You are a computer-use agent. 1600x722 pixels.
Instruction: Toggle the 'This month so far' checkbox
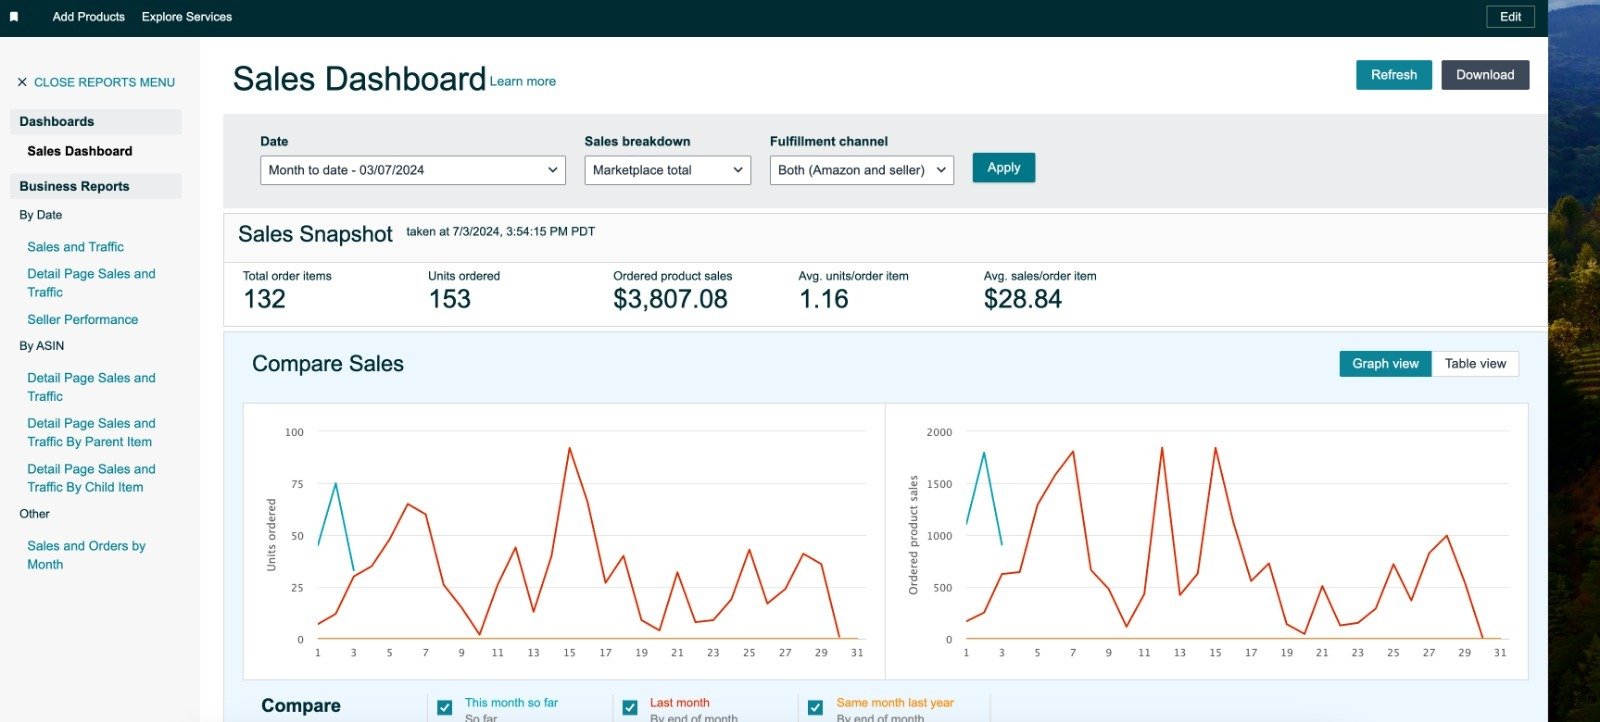pyautogui.click(x=445, y=707)
